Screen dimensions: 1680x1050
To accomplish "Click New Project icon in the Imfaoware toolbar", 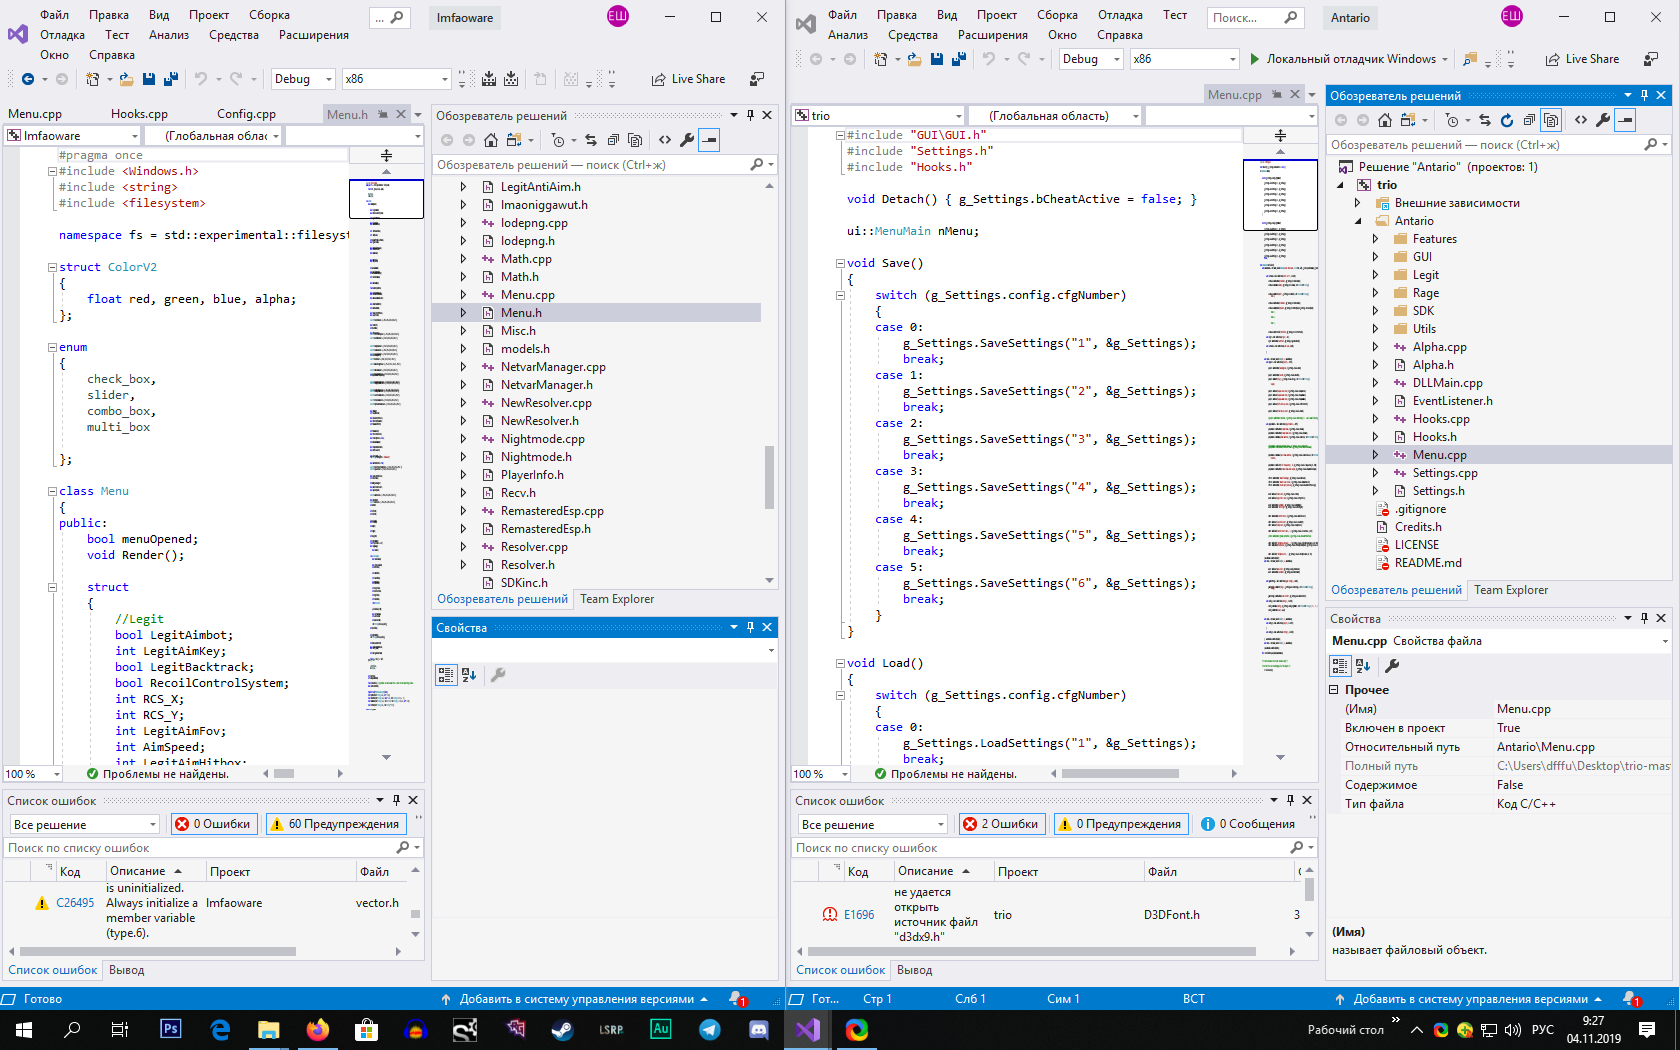I will pos(93,79).
